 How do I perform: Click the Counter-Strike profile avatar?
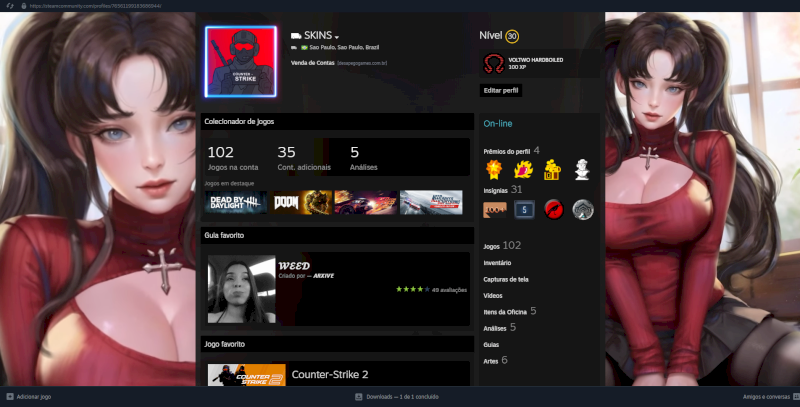click(x=241, y=62)
